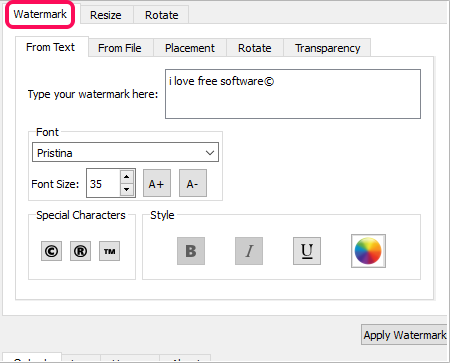Screen dimensions: 450x363
Task: Click into the font size field showing 35
Action: coord(103,183)
